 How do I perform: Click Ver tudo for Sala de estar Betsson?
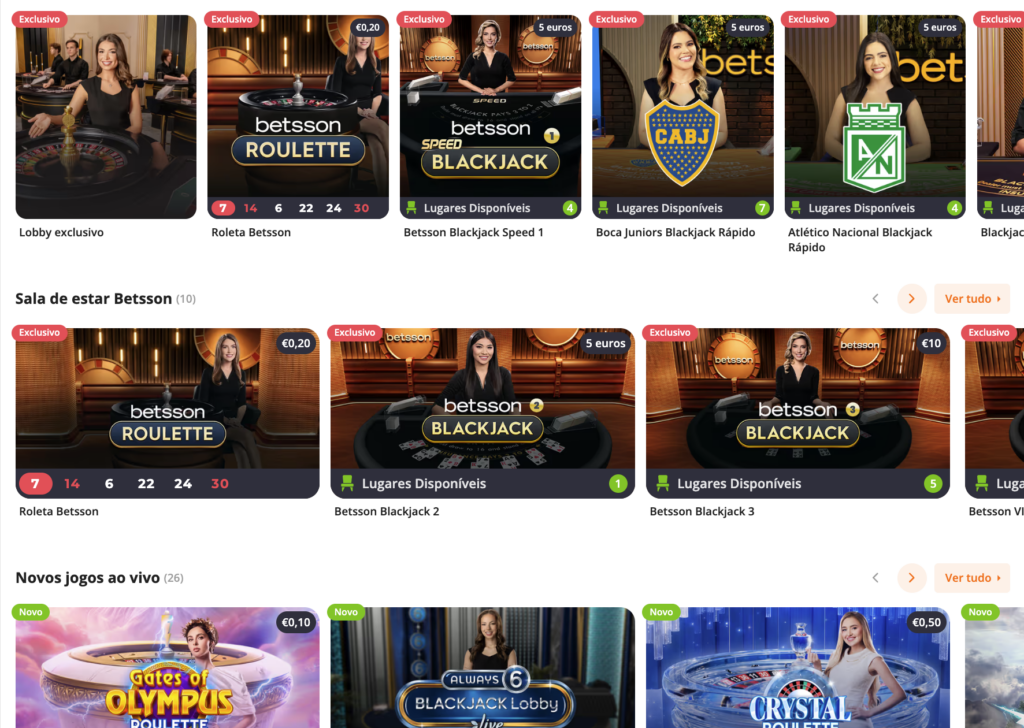click(x=972, y=299)
